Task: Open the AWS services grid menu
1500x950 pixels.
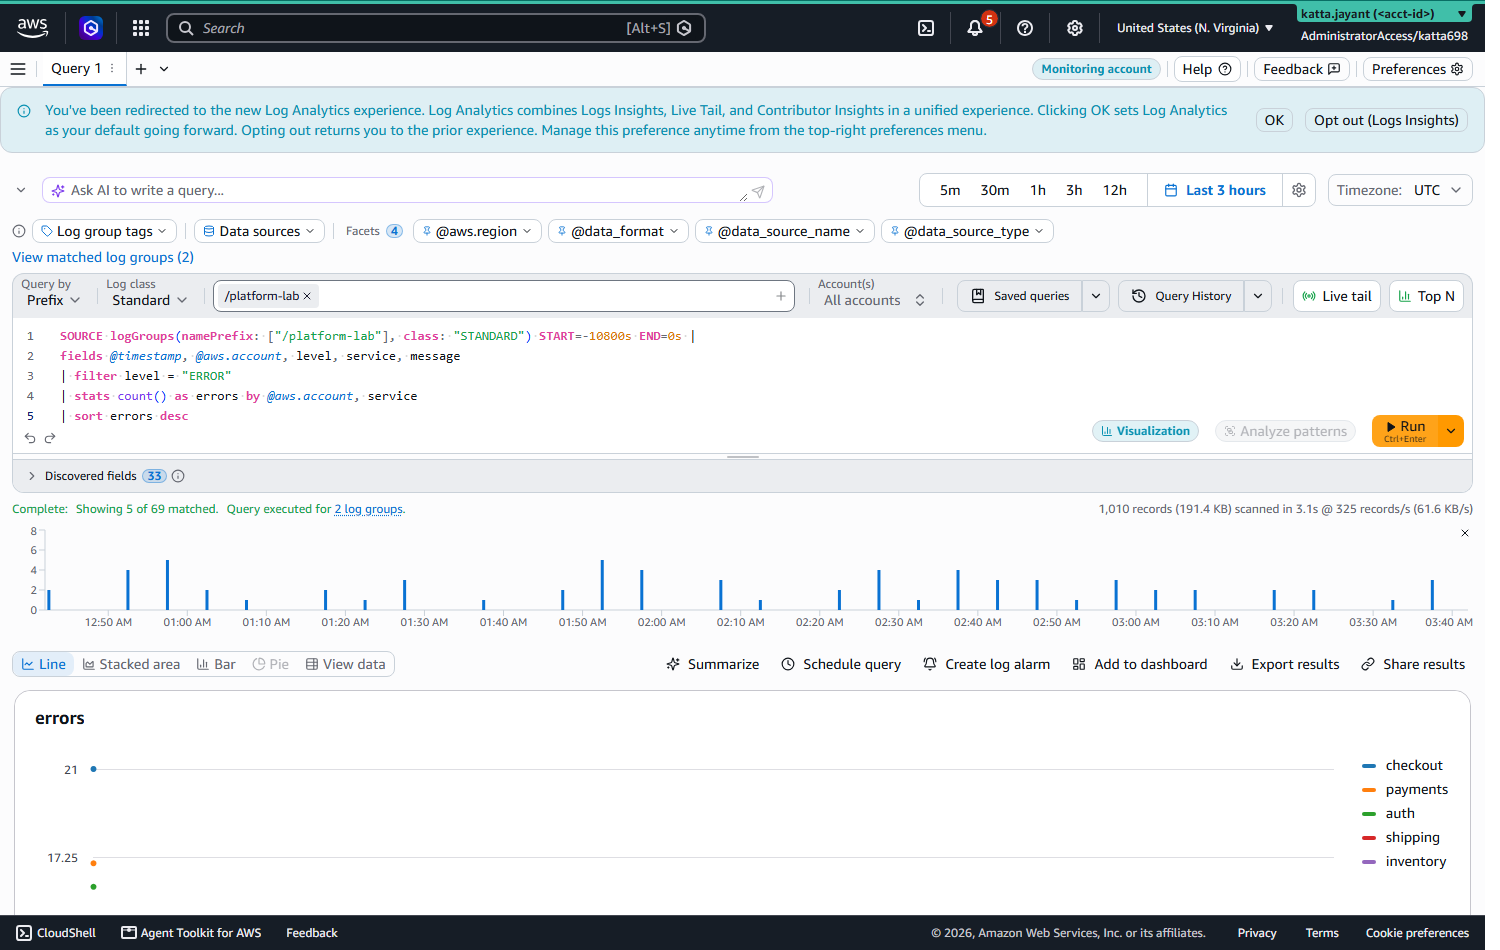Action: (141, 28)
